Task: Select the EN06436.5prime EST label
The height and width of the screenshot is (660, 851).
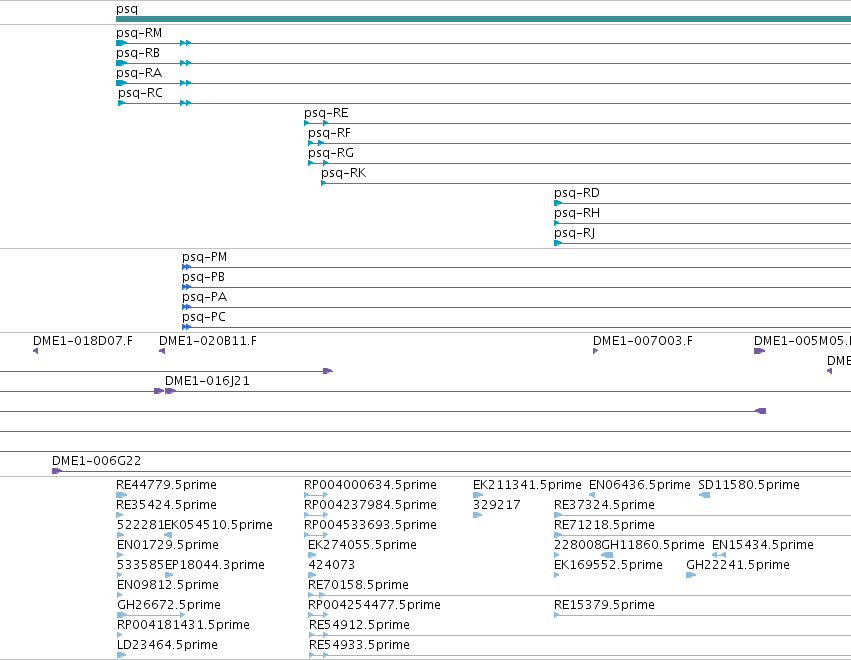Action: coord(640,485)
